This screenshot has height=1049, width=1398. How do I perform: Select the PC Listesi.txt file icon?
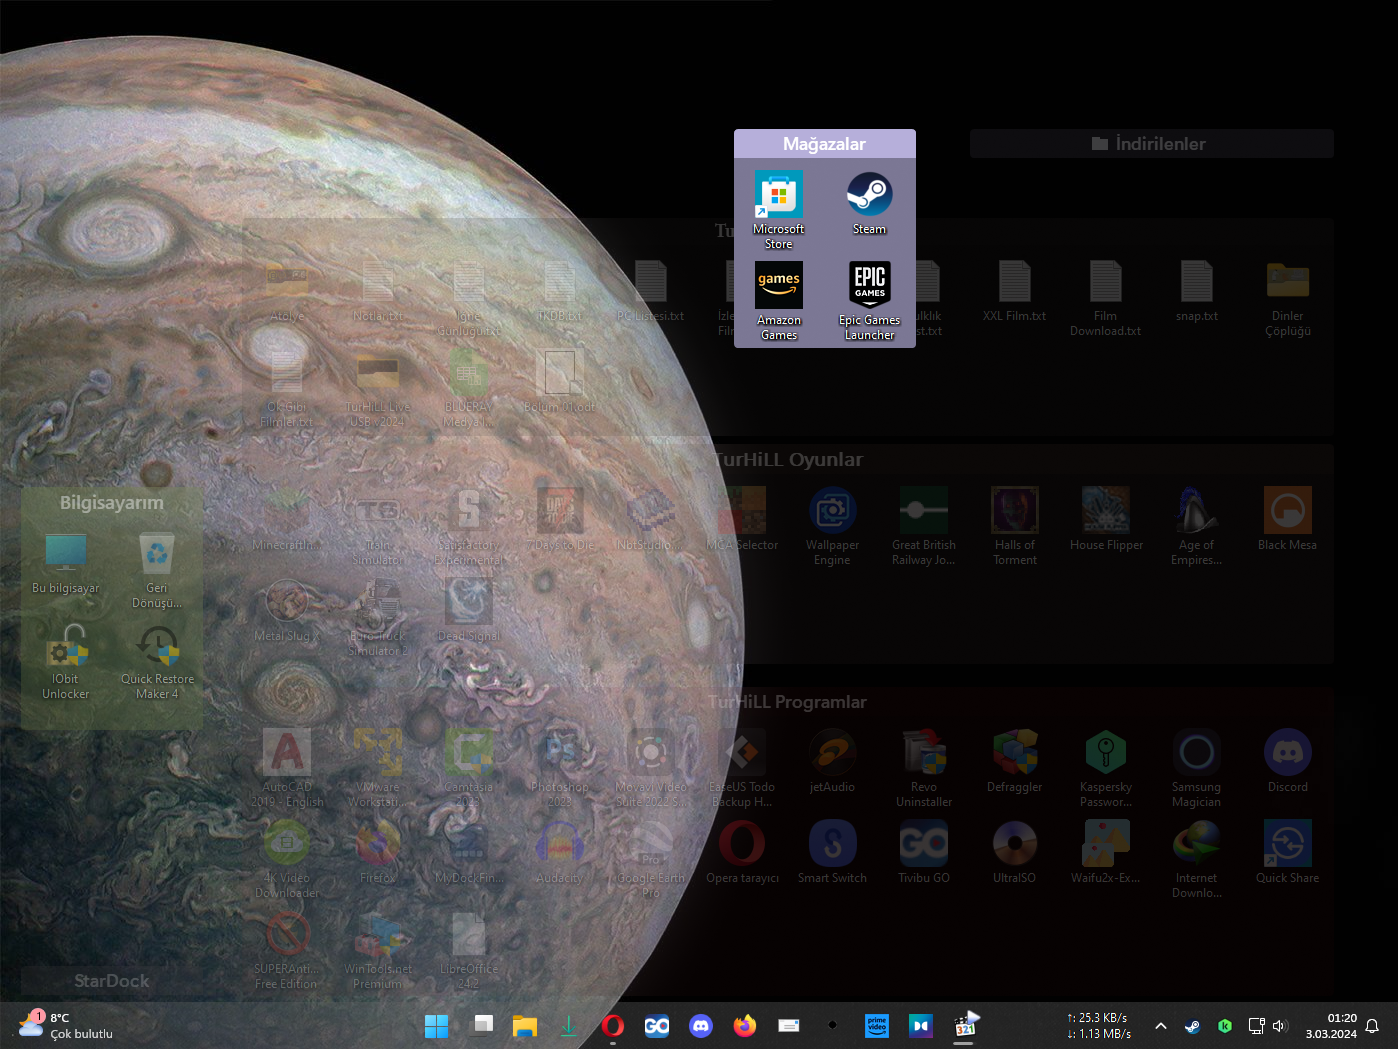coord(650,290)
